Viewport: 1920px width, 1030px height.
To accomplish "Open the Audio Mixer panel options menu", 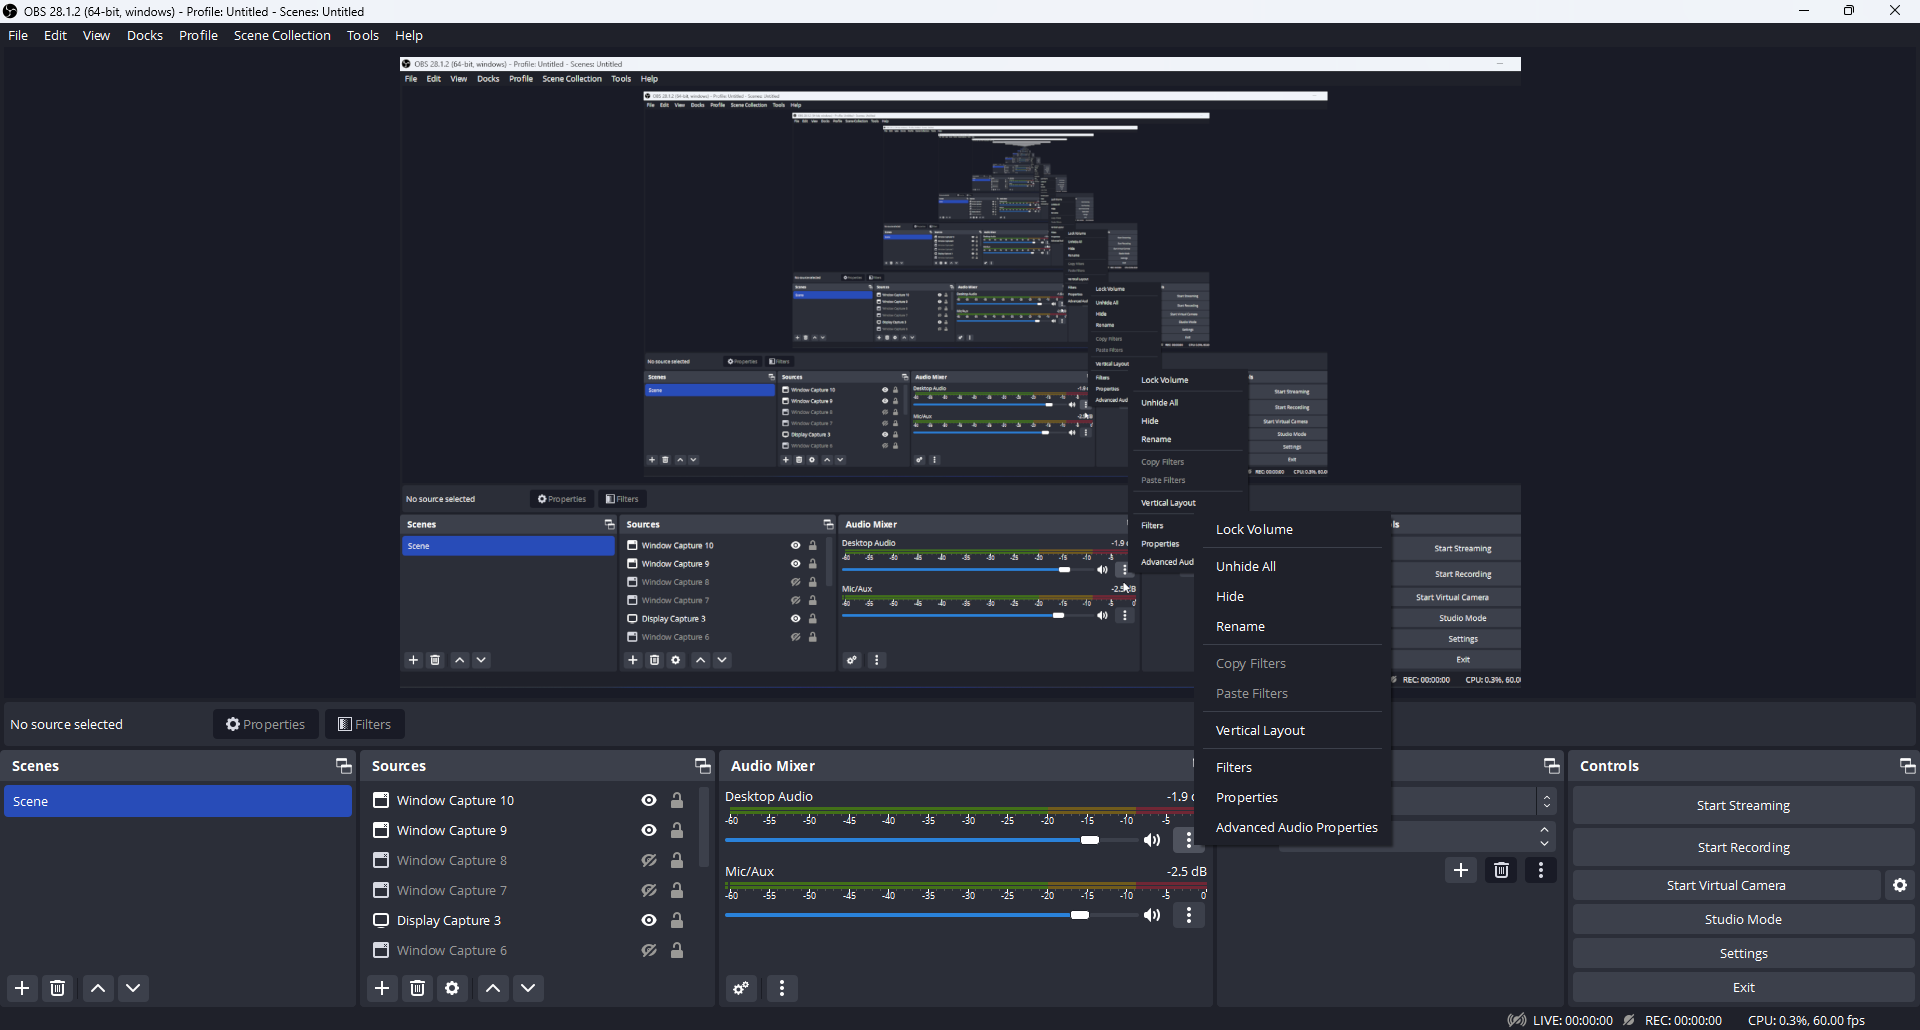I will pos(781,988).
